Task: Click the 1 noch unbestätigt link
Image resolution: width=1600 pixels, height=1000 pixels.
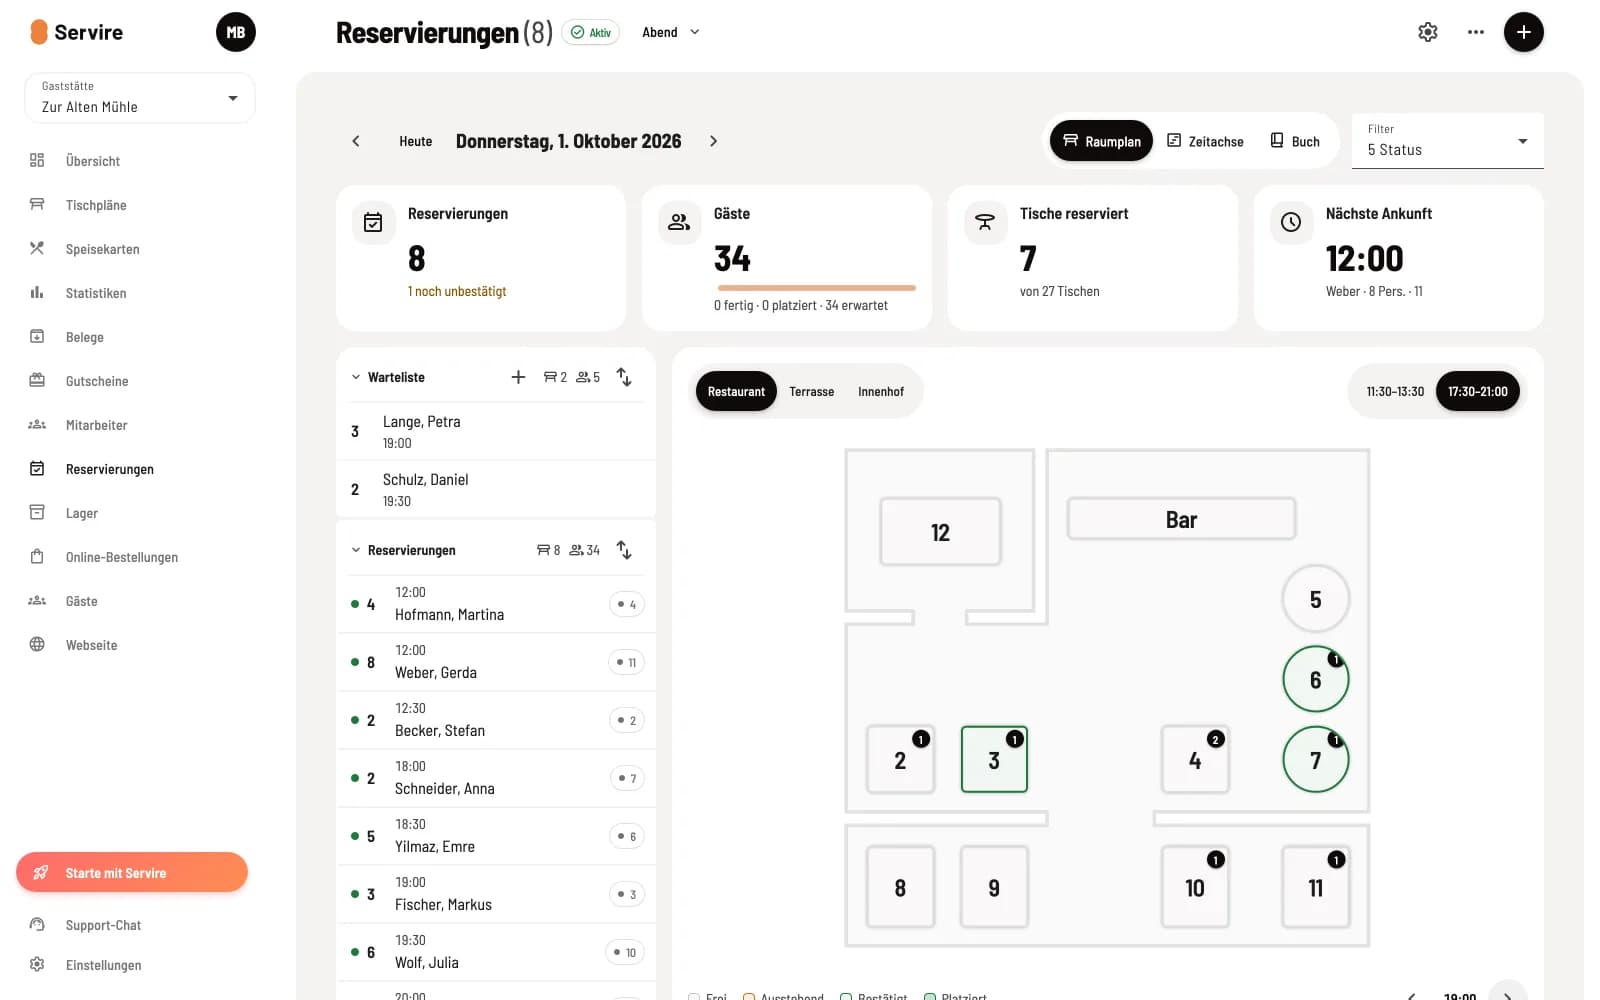Action: (x=457, y=291)
